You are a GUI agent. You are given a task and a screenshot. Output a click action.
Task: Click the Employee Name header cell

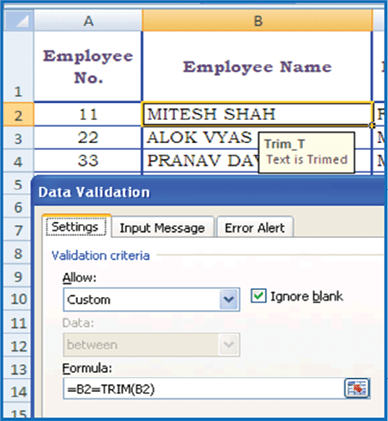[x=257, y=67]
